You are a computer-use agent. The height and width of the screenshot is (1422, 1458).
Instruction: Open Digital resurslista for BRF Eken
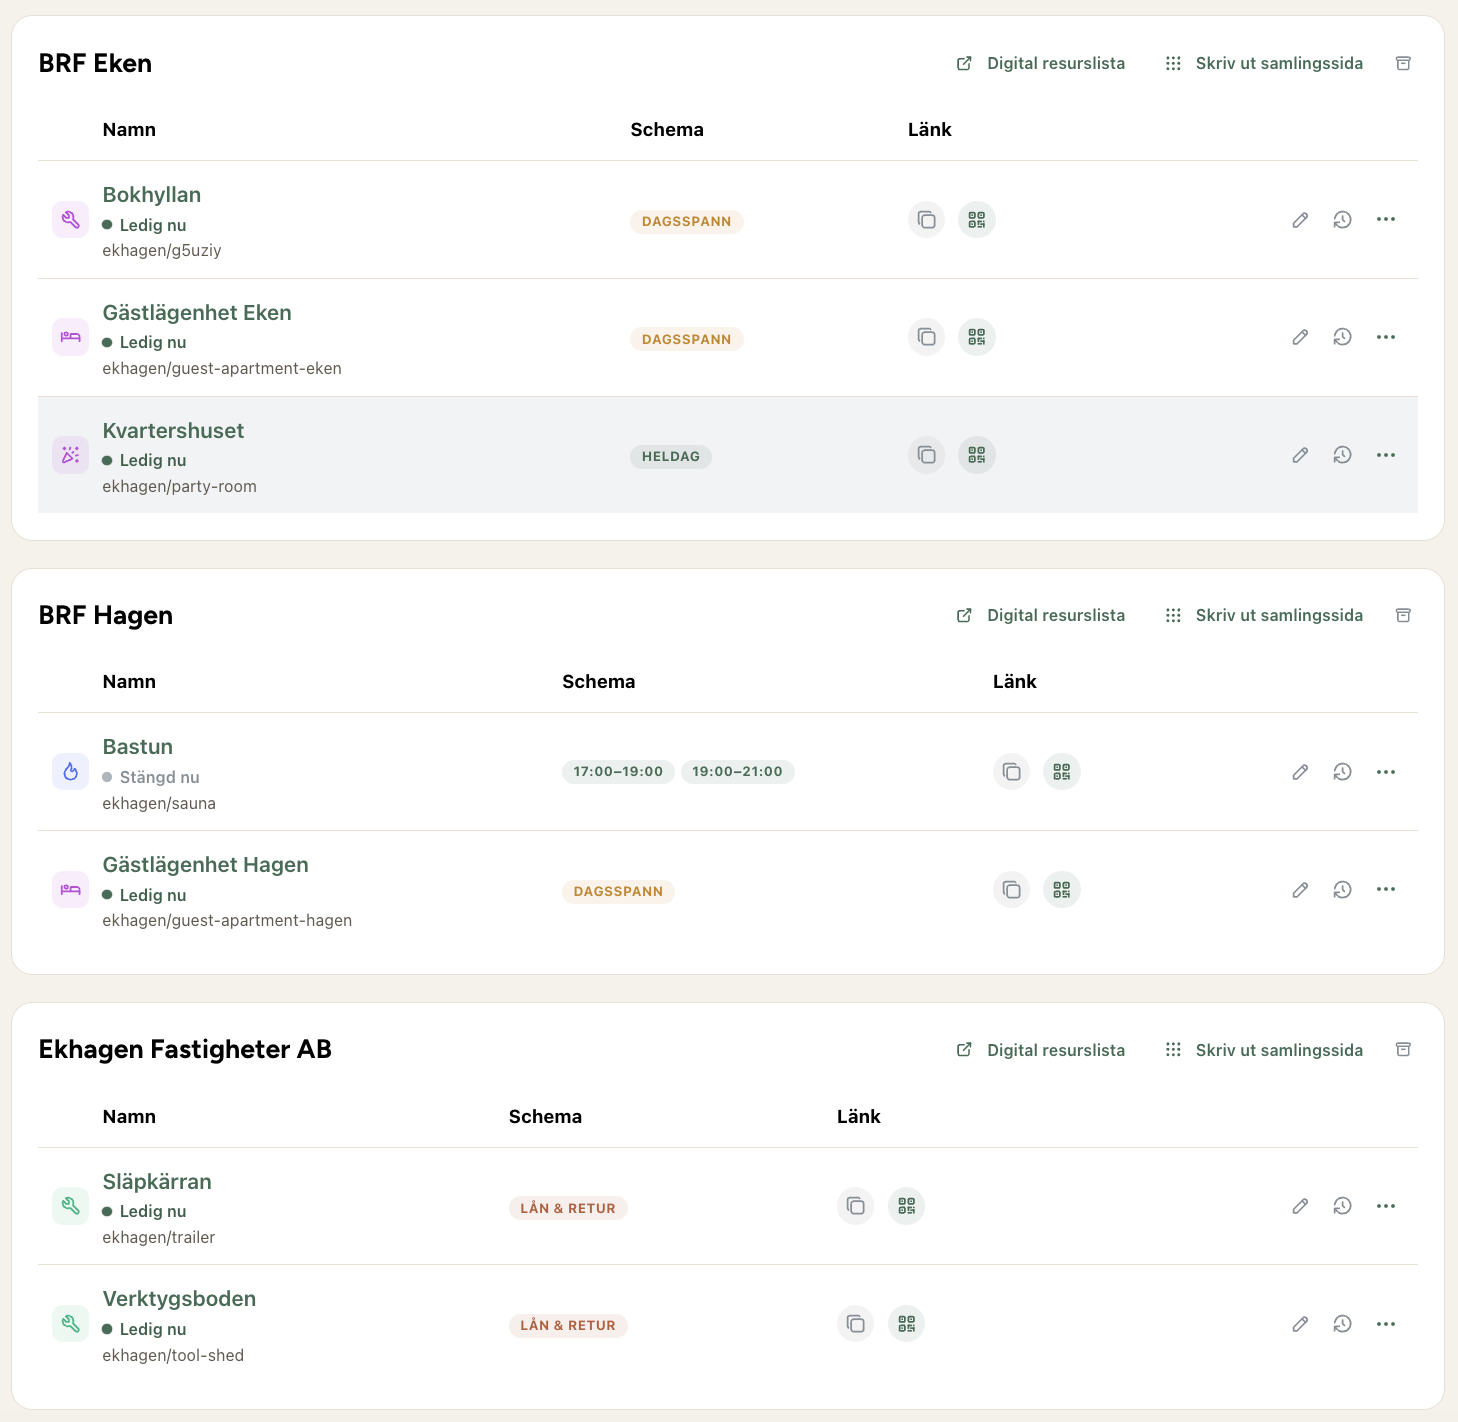pyautogui.click(x=1041, y=63)
